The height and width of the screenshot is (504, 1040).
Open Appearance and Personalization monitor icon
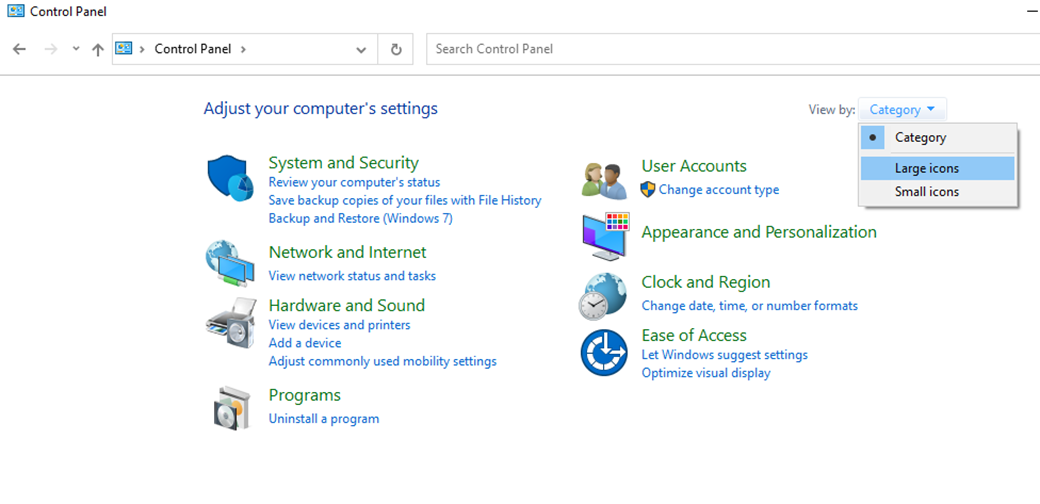click(x=604, y=236)
